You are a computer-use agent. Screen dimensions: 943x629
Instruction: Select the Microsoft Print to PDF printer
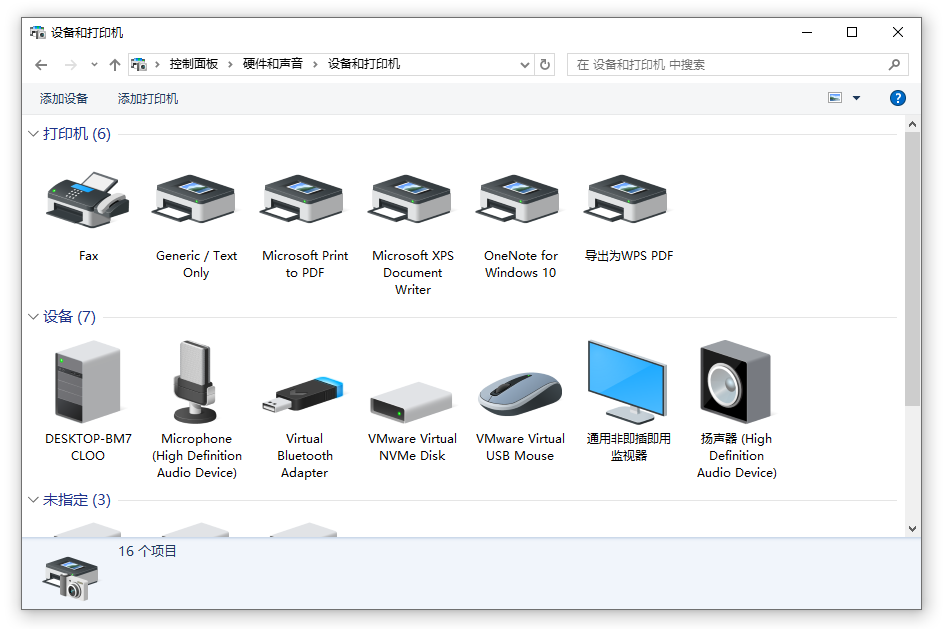304,200
